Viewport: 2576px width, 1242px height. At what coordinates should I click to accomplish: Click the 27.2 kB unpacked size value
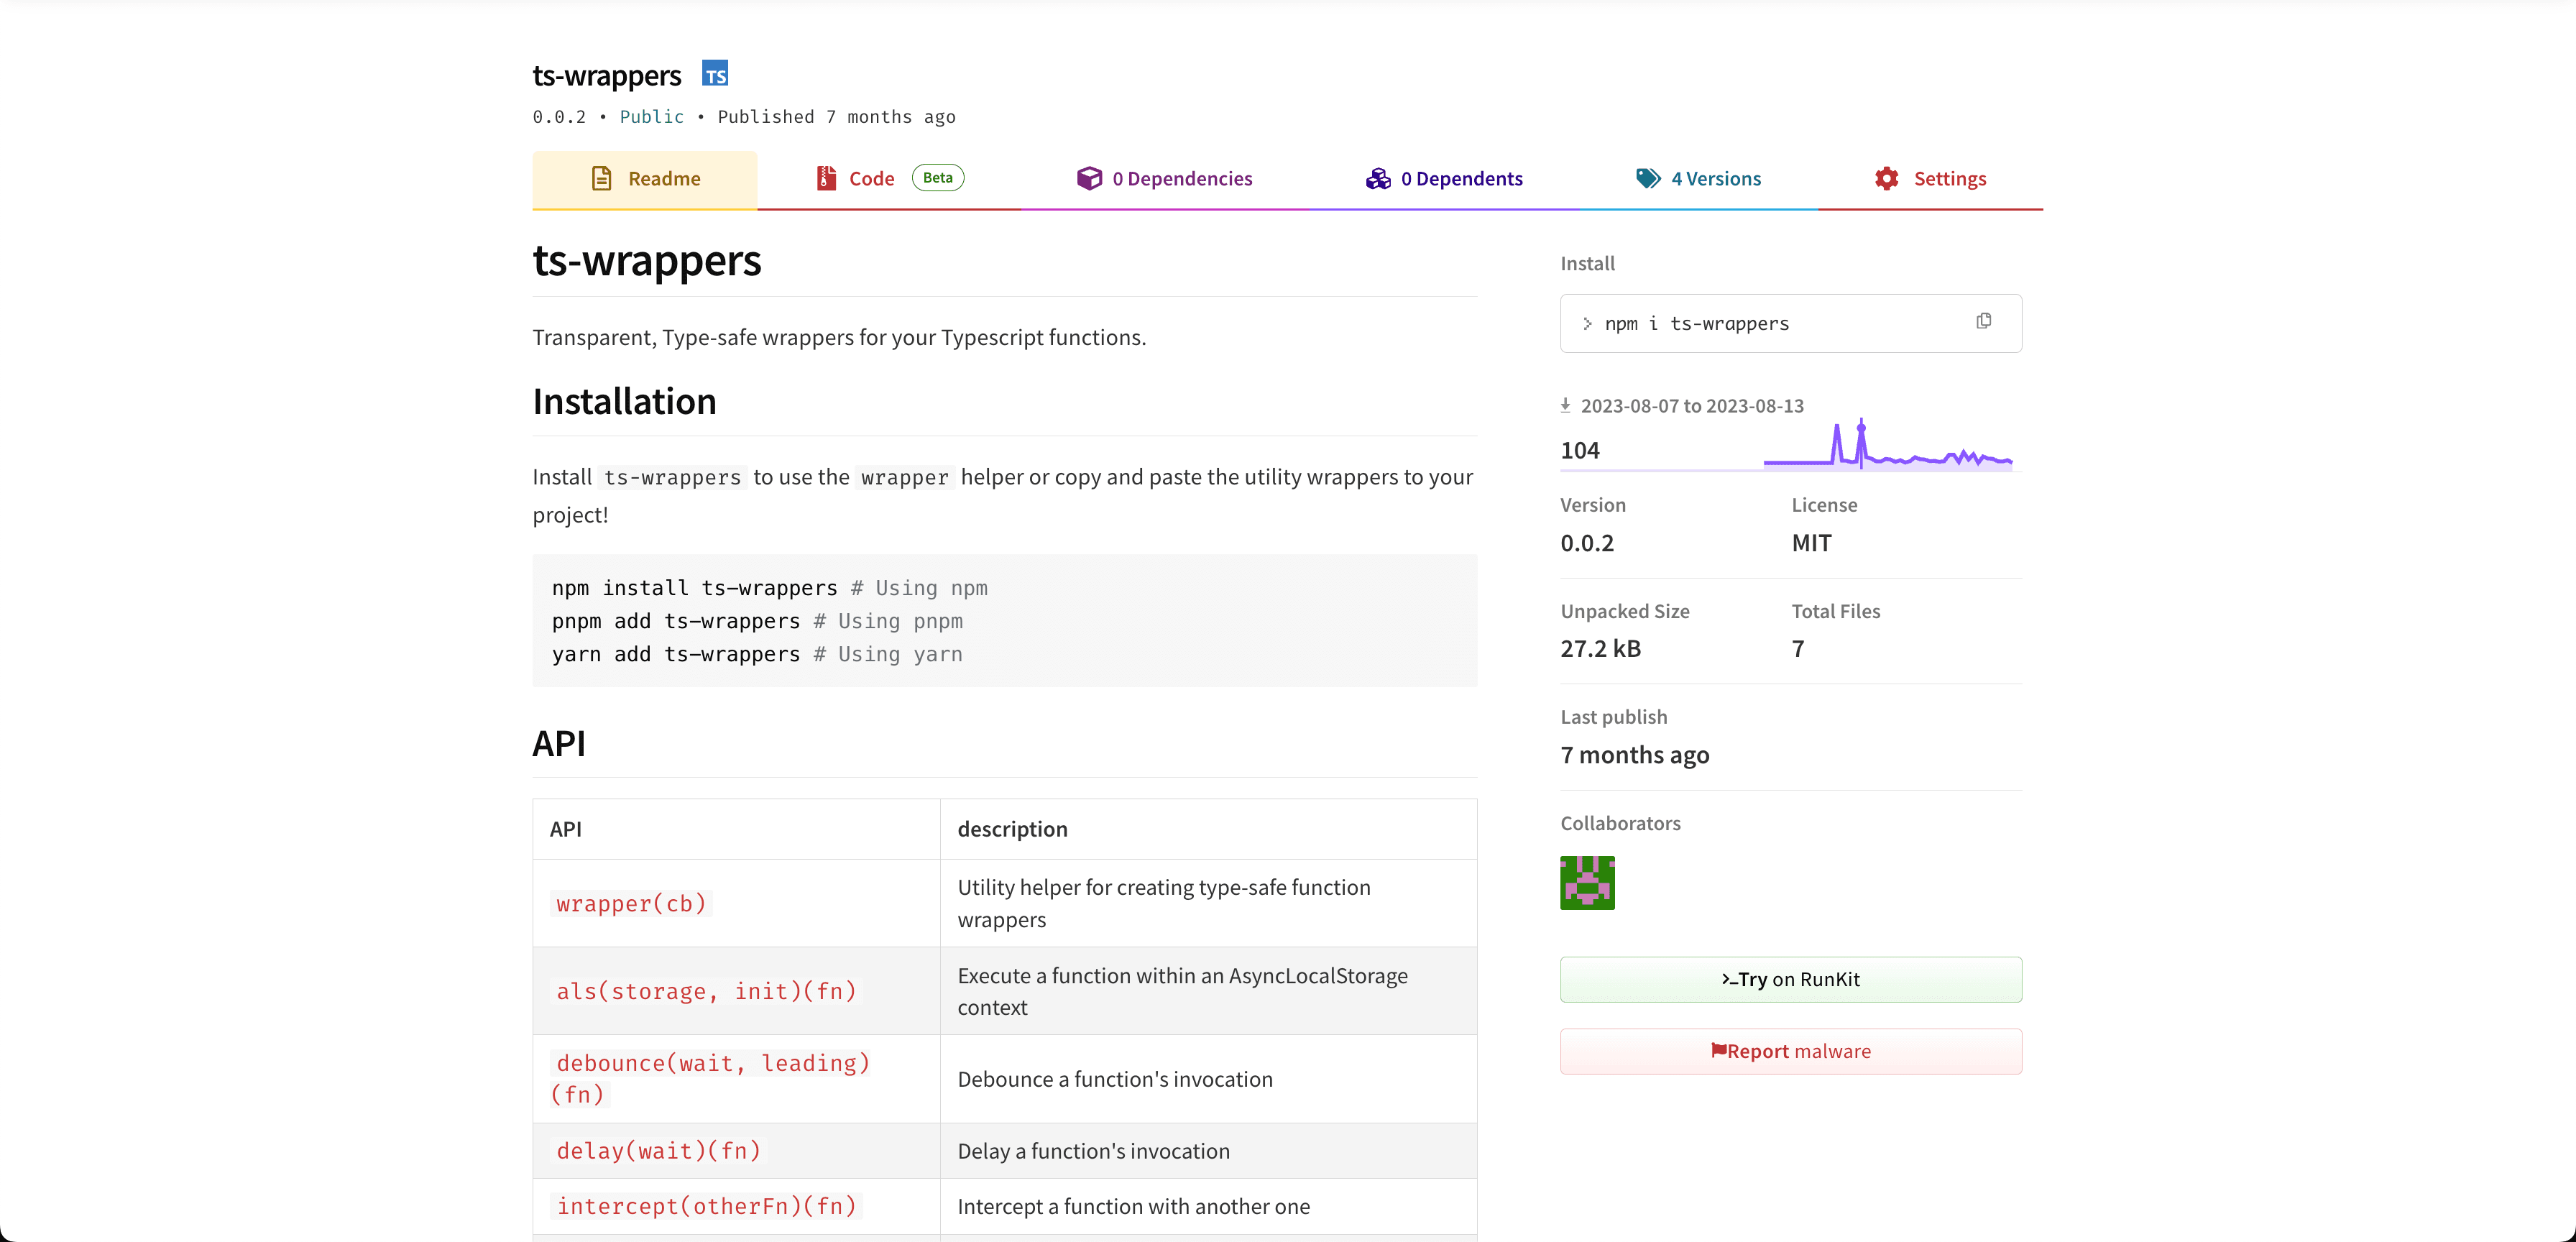pyautogui.click(x=1601, y=648)
